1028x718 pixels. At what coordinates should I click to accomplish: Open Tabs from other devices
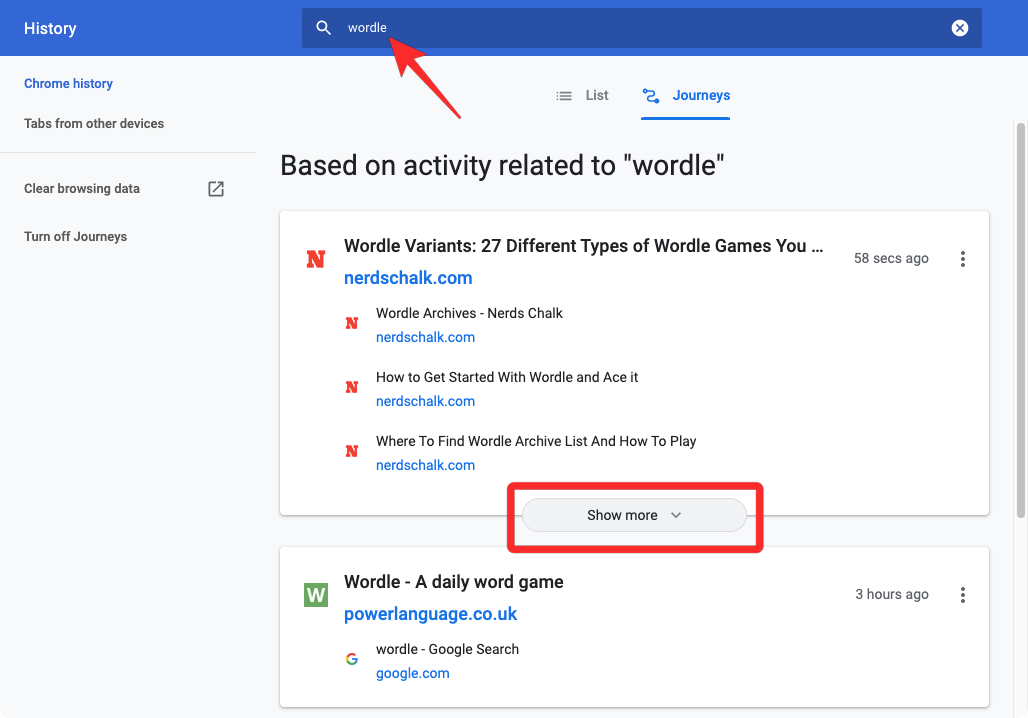pos(94,124)
